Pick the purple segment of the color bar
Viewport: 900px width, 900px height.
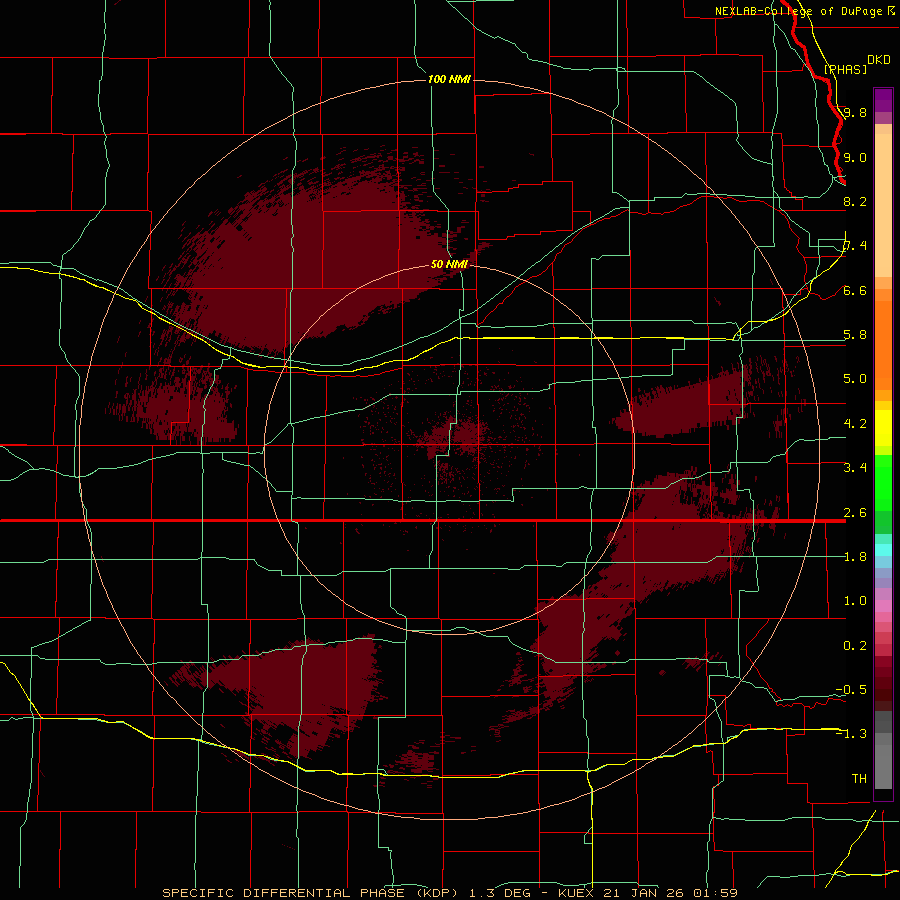883,100
